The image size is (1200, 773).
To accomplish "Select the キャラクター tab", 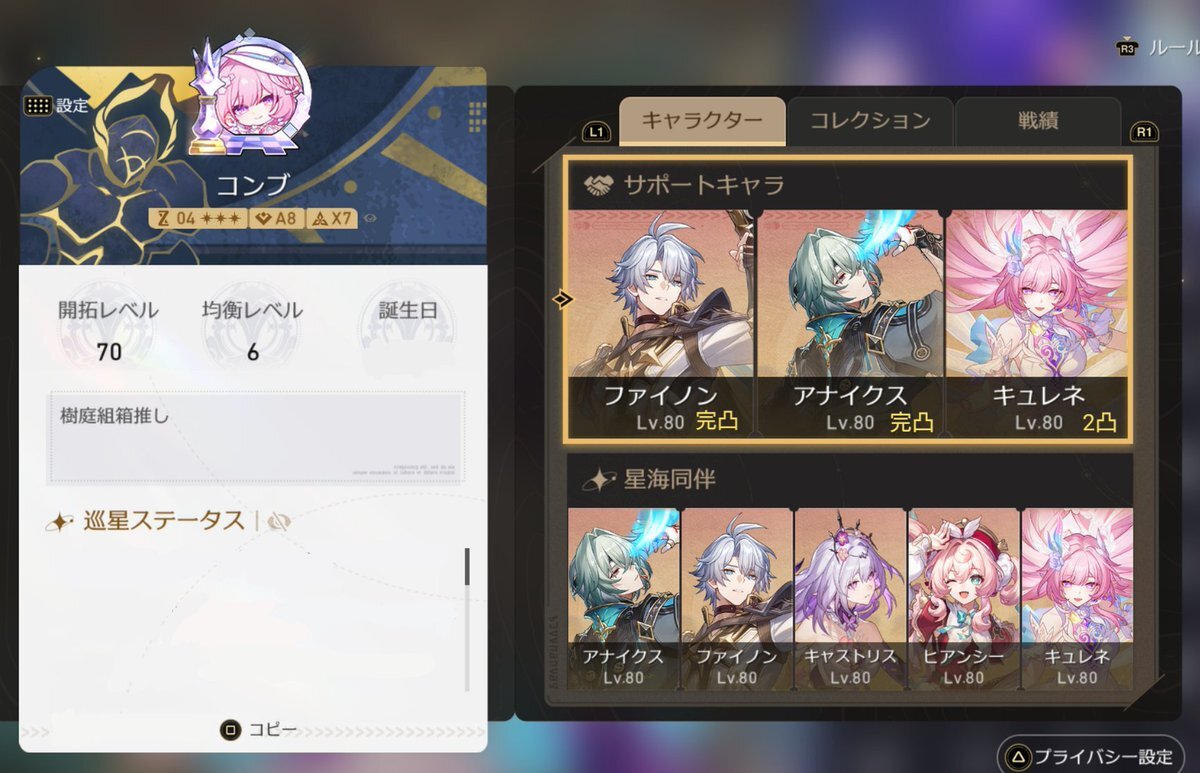I will (700, 122).
